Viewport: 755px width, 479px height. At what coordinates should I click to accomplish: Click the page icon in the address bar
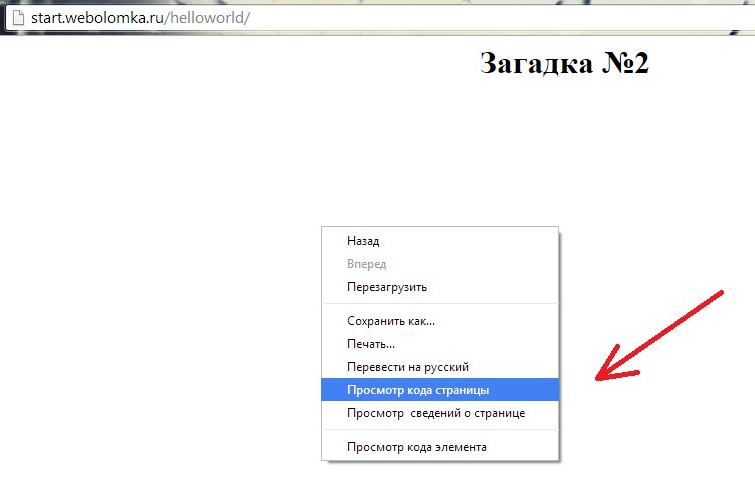pyautogui.click(x=18, y=18)
